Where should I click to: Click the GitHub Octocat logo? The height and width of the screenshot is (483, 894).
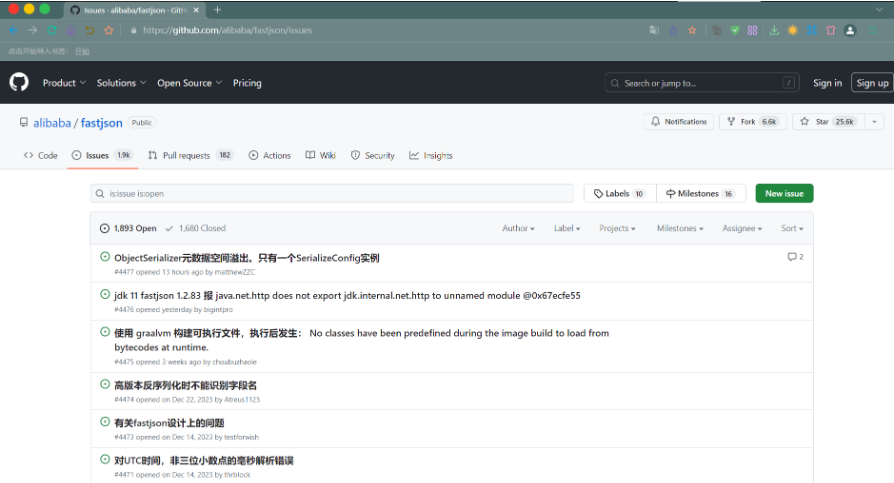[x=19, y=82]
